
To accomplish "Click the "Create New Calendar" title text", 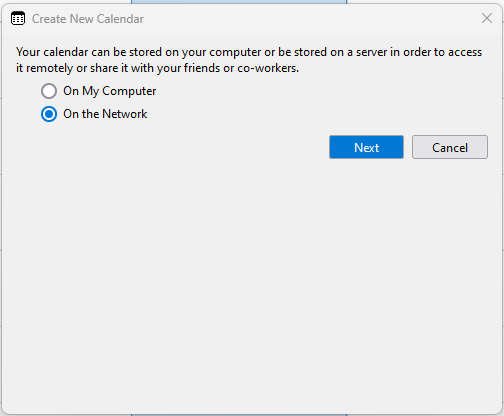I will [x=88, y=19].
